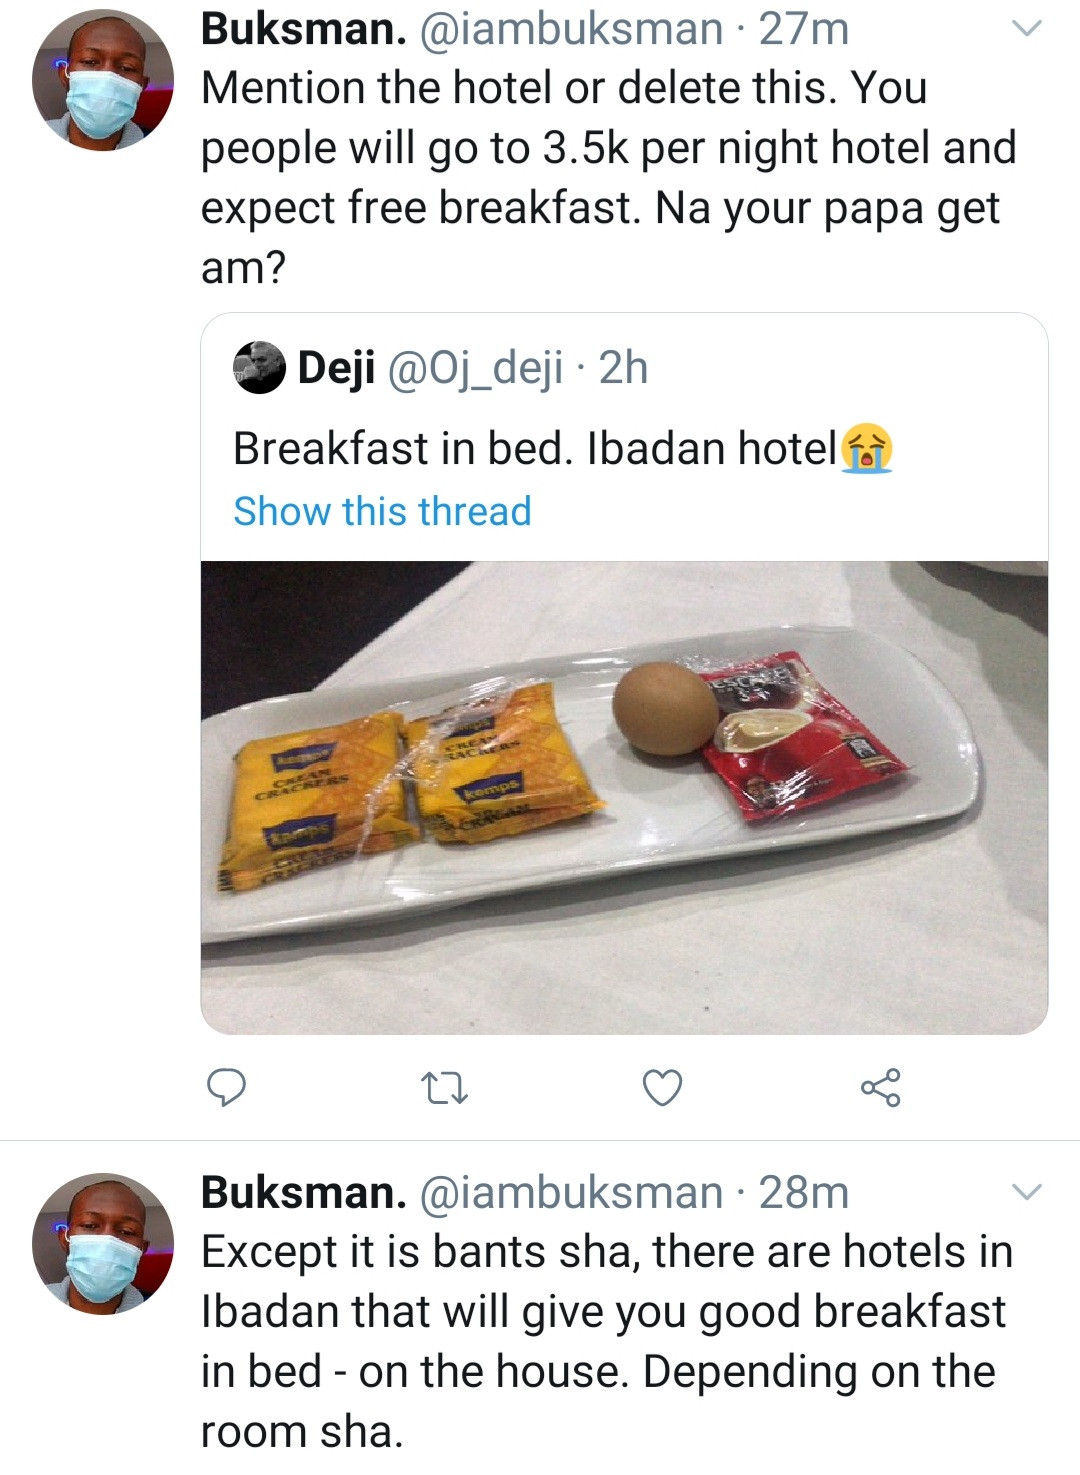This screenshot has width=1080, height=1475.
Task: Open the breakfast plate photo
Action: 624,796
